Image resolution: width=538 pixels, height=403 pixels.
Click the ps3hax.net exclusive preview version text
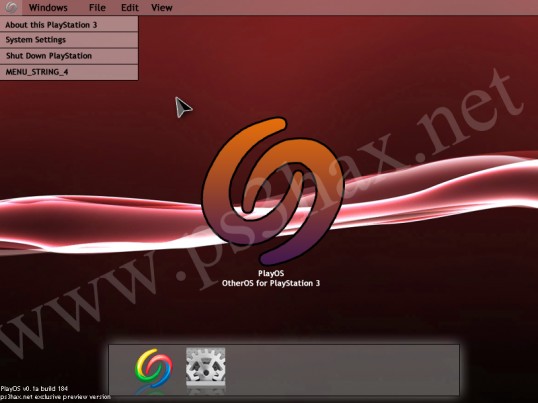point(56,397)
